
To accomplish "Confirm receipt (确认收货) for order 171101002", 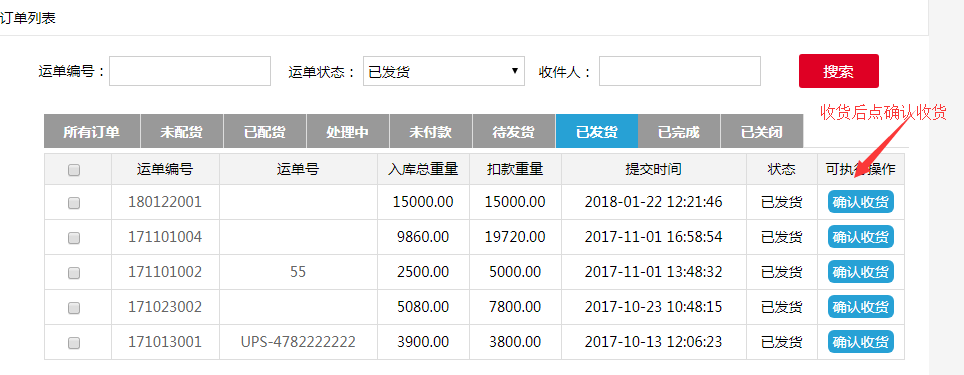I will 861,272.
